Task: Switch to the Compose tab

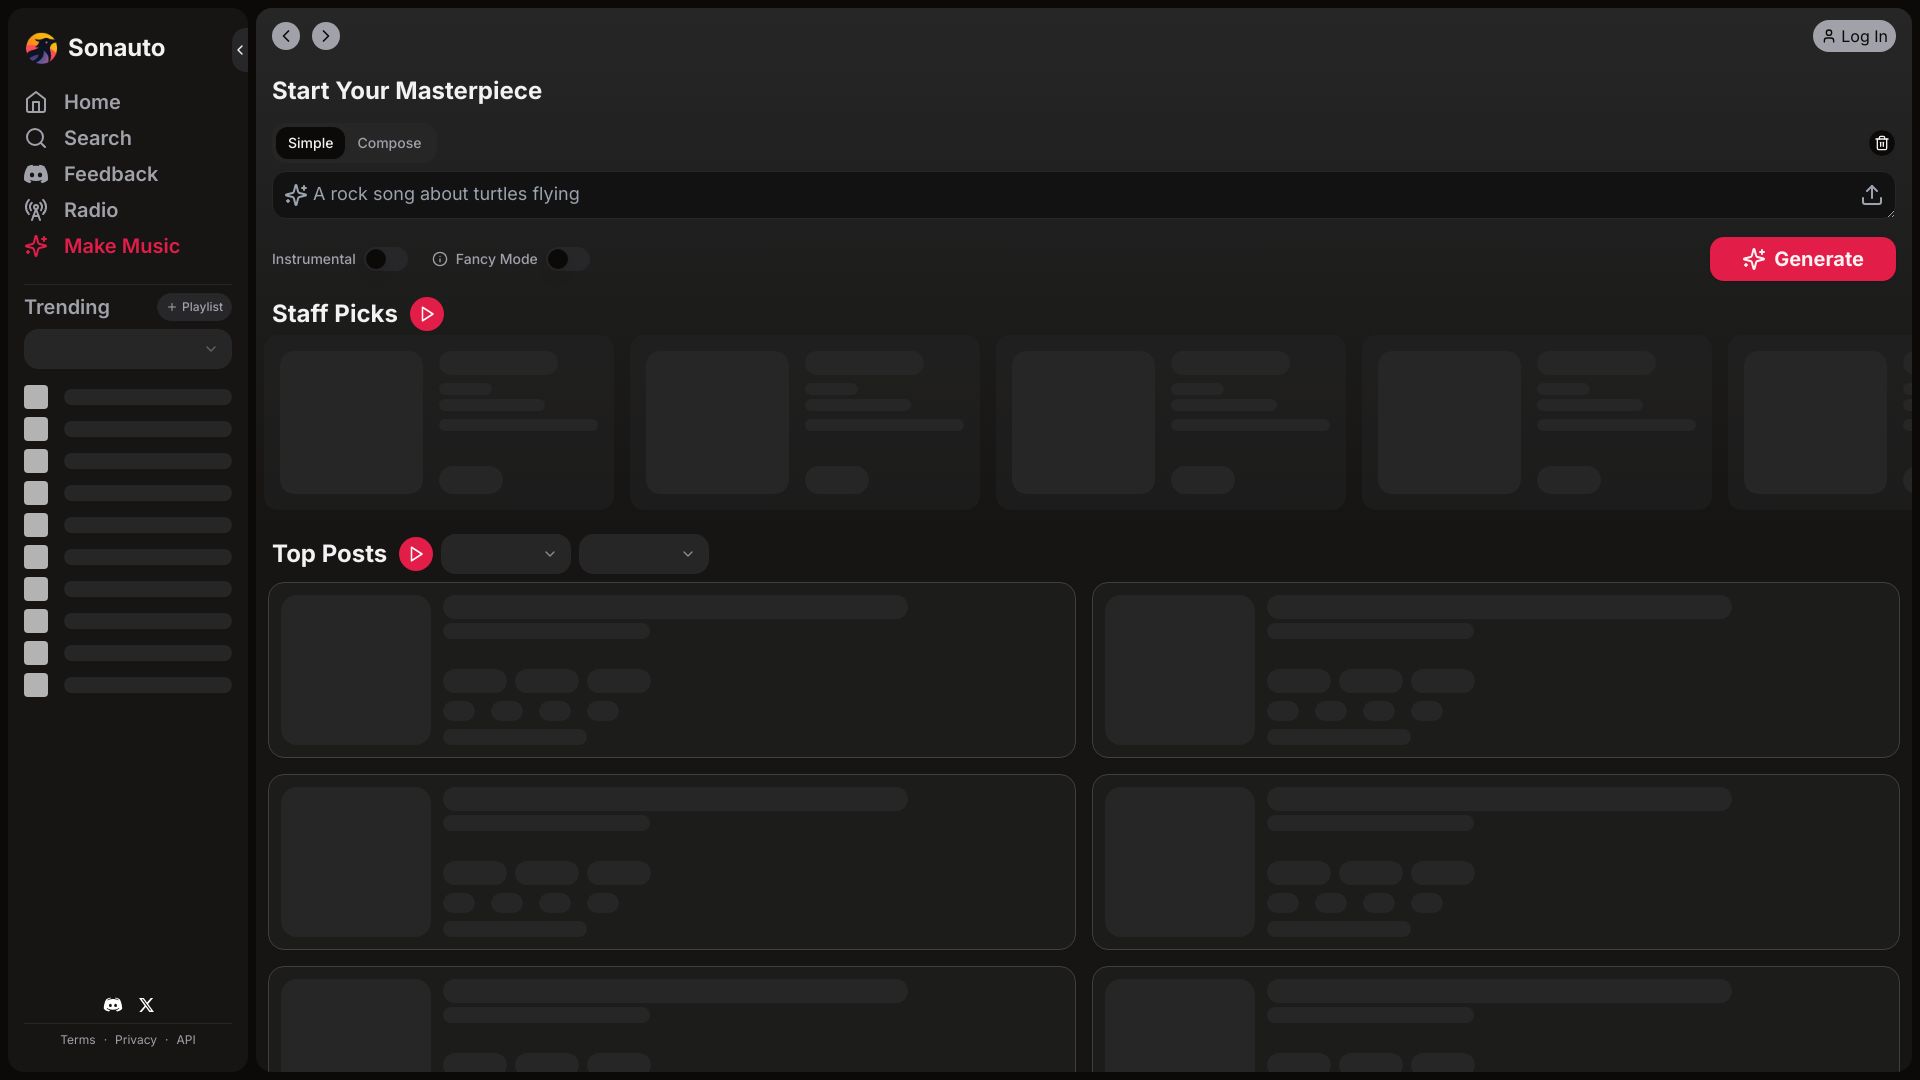Action: coord(389,143)
